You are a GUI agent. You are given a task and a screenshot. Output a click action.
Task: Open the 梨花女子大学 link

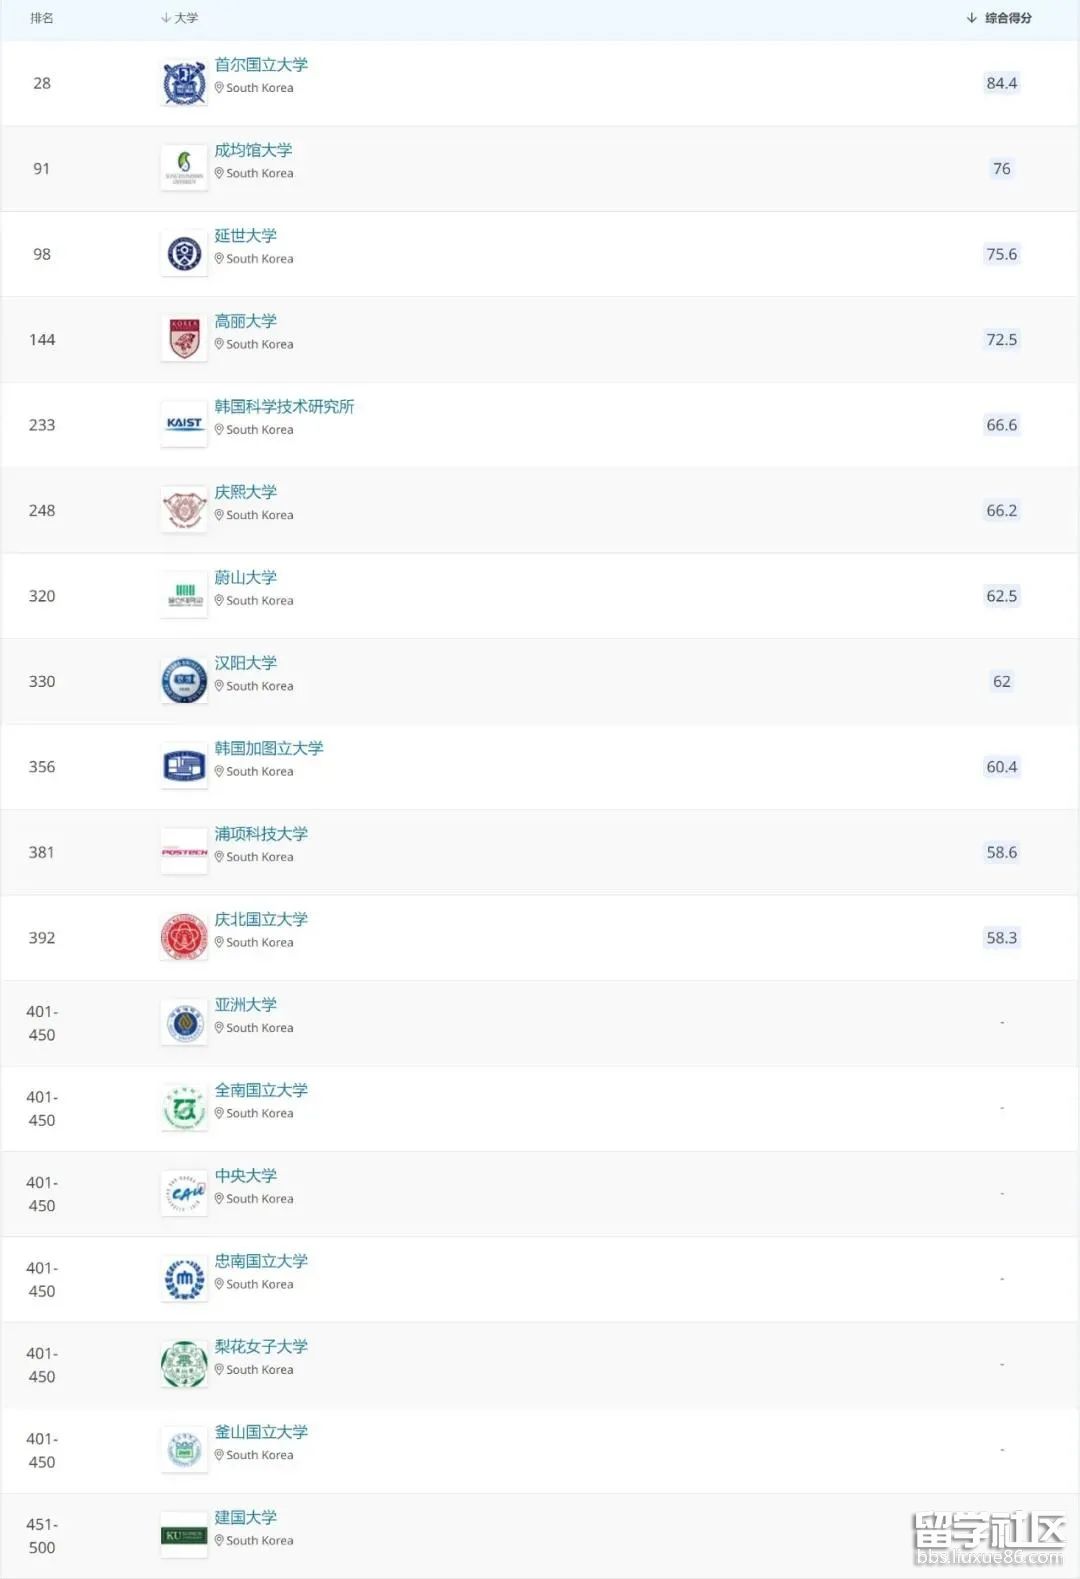(261, 1347)
